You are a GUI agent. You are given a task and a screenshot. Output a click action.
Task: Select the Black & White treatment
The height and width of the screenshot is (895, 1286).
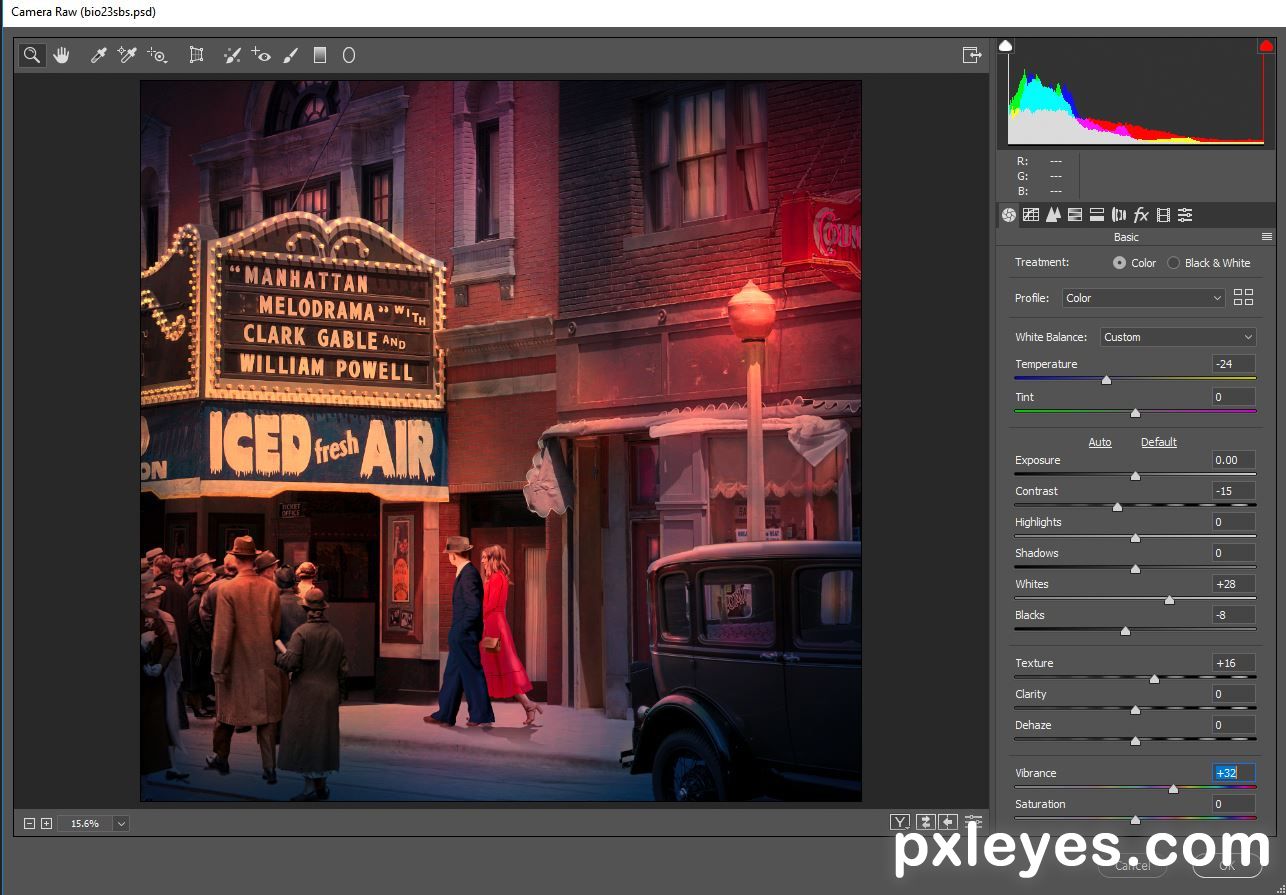pyautogui.click(x=1174, y=263)
